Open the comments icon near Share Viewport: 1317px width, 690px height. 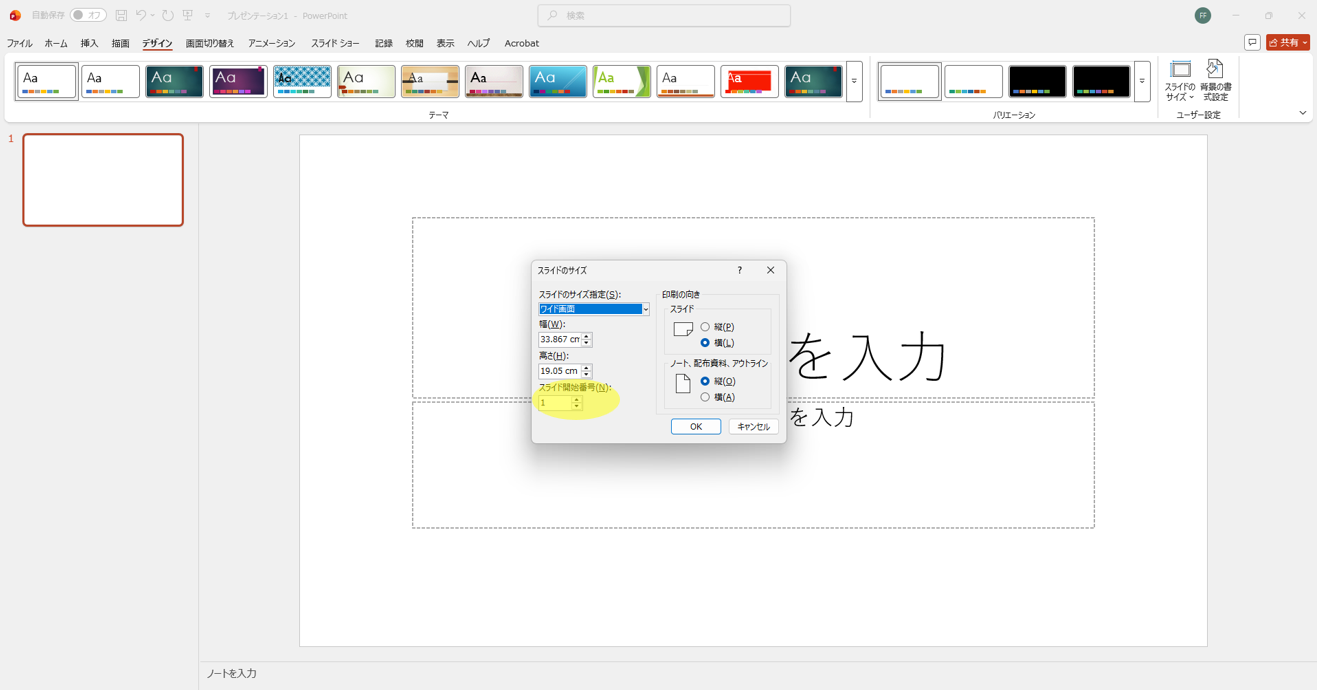point(1252,43)
